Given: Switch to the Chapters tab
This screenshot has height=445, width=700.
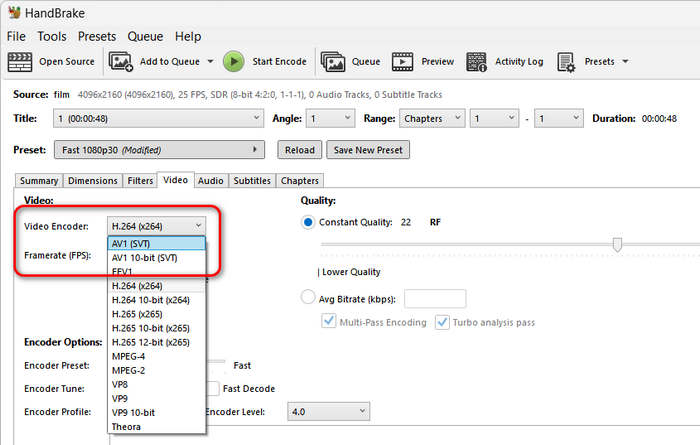Looking at the screenshot, I should (300, 181).
